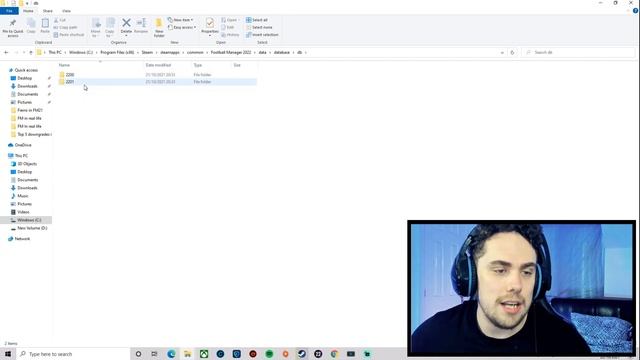
Task: Open Properties from the ribbon
Action: tap(210, 27)
